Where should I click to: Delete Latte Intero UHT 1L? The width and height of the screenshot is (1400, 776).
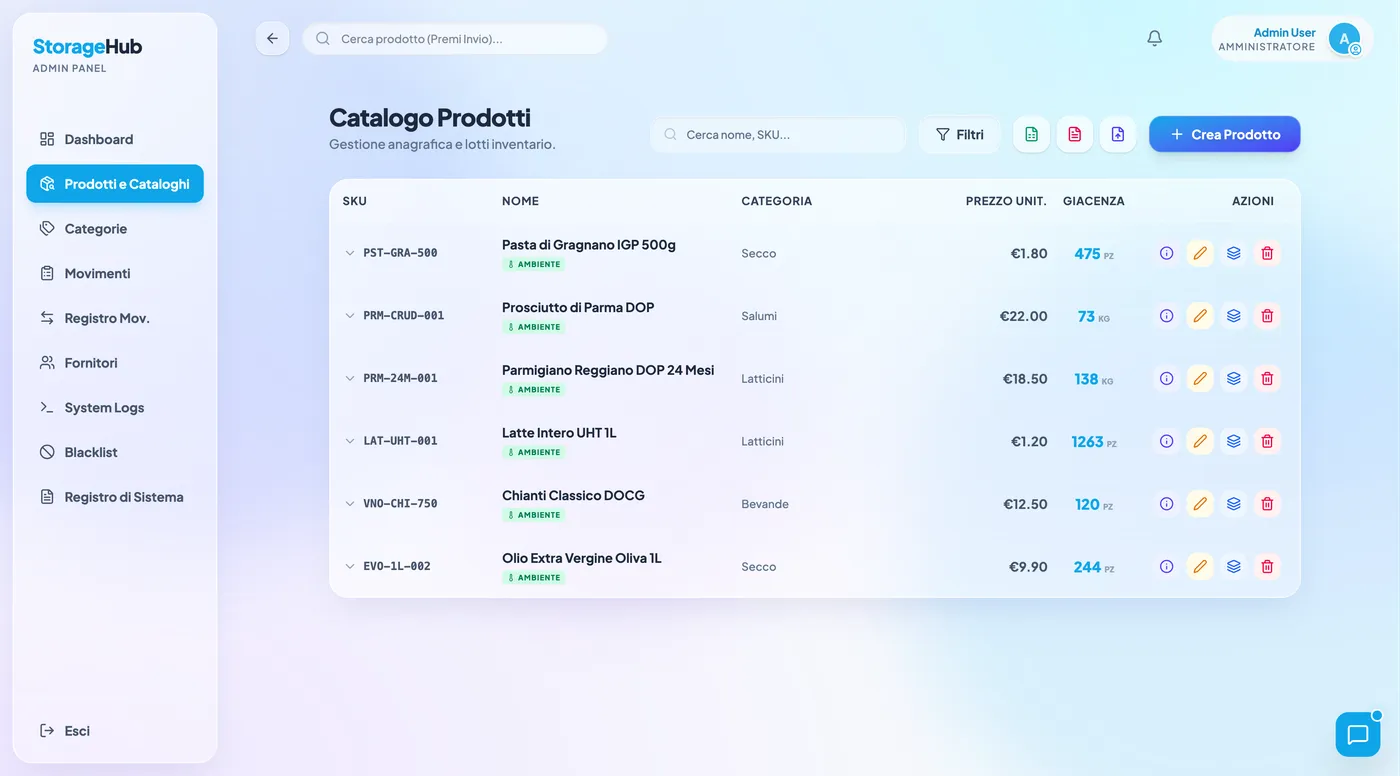1267,441
